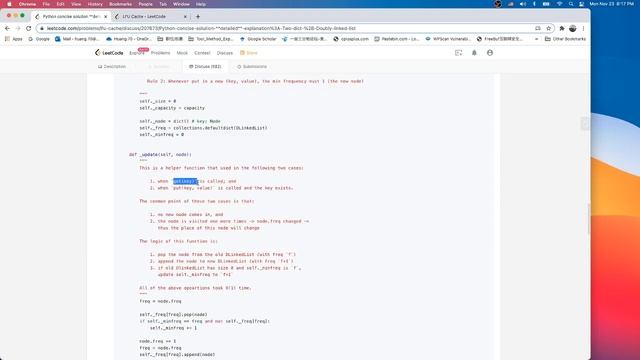Open the Google Scholar bookmark
This screenshot has width=640, height=360.
(258, 39)
